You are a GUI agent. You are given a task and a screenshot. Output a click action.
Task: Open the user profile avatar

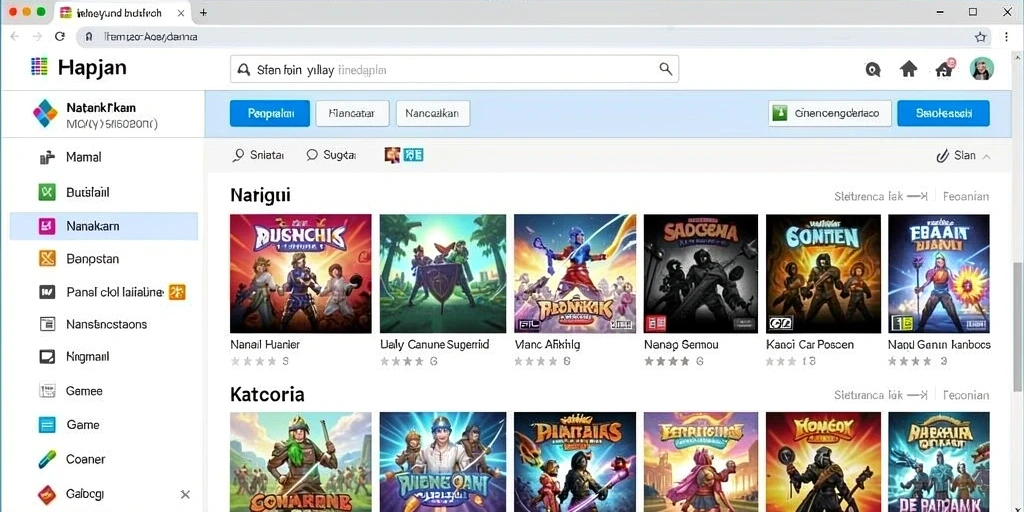(982, 69)
